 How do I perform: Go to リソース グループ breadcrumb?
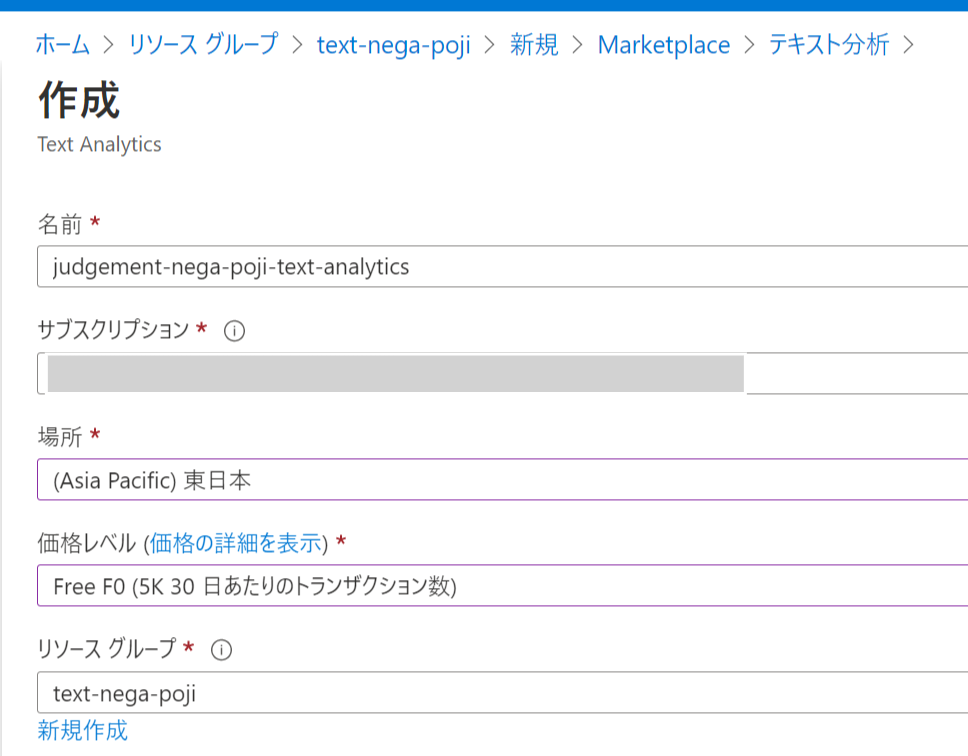pos(204,45)
